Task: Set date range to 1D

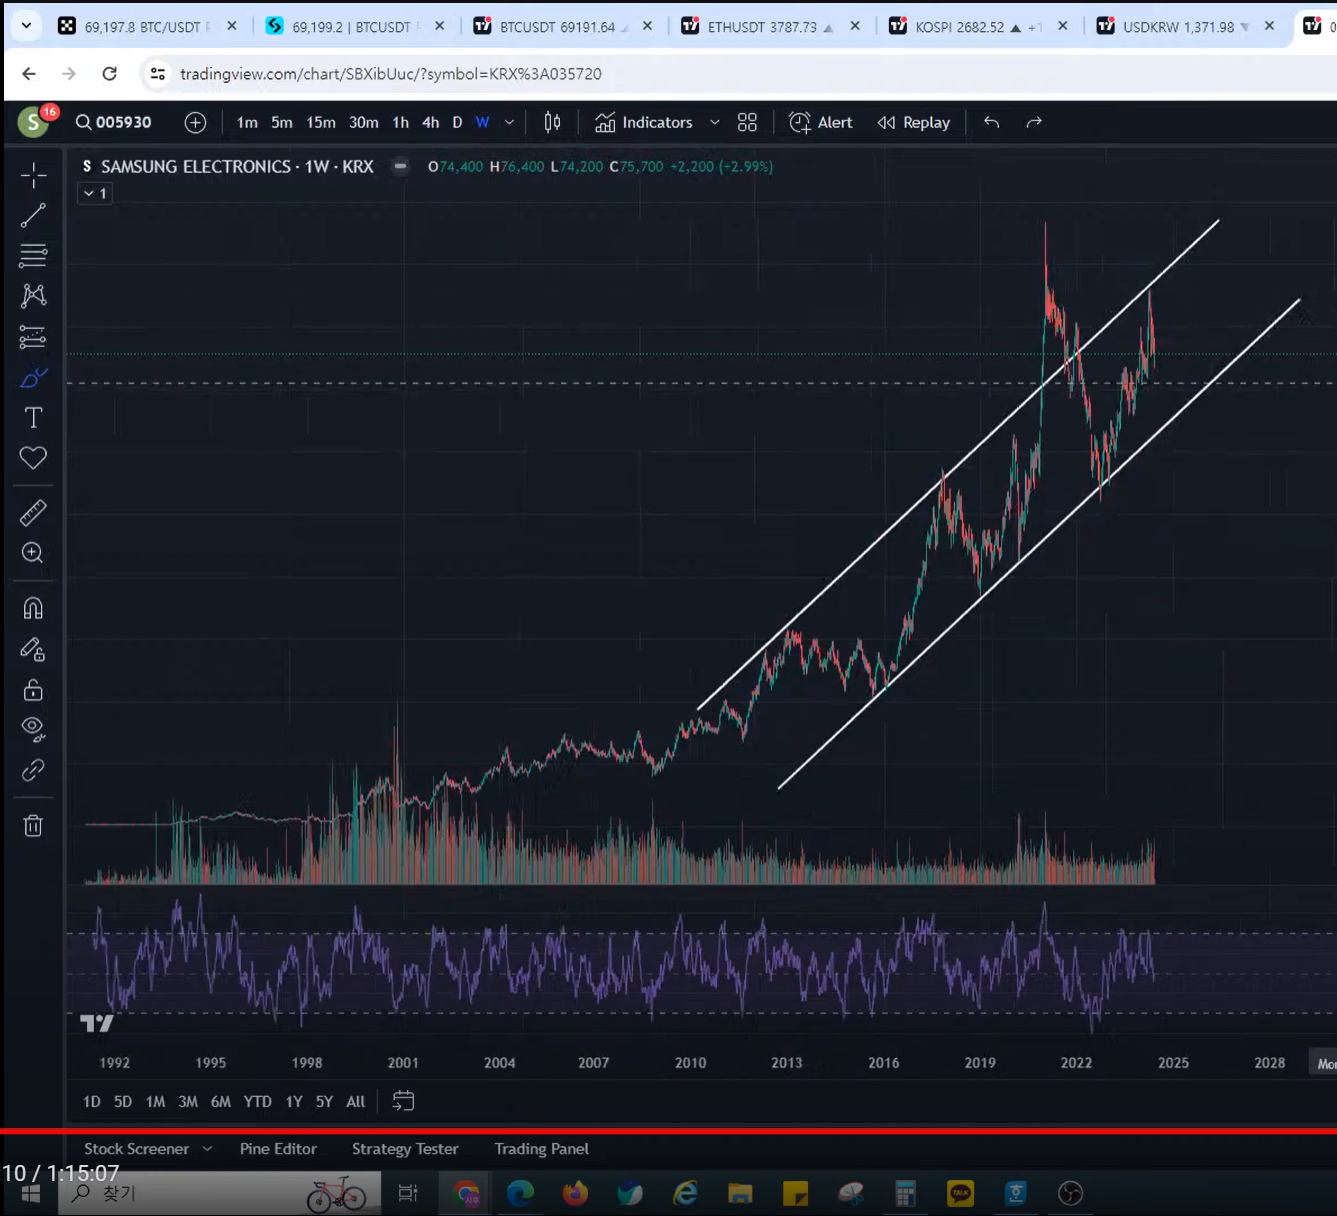Action: pyautogui.click(x=92, y=1101)
